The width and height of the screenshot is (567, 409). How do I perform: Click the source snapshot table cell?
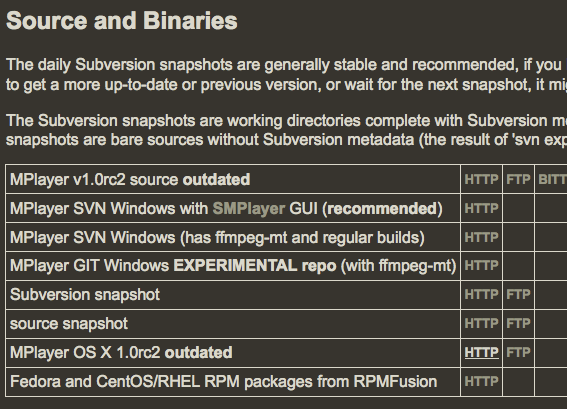click(233, 324)
